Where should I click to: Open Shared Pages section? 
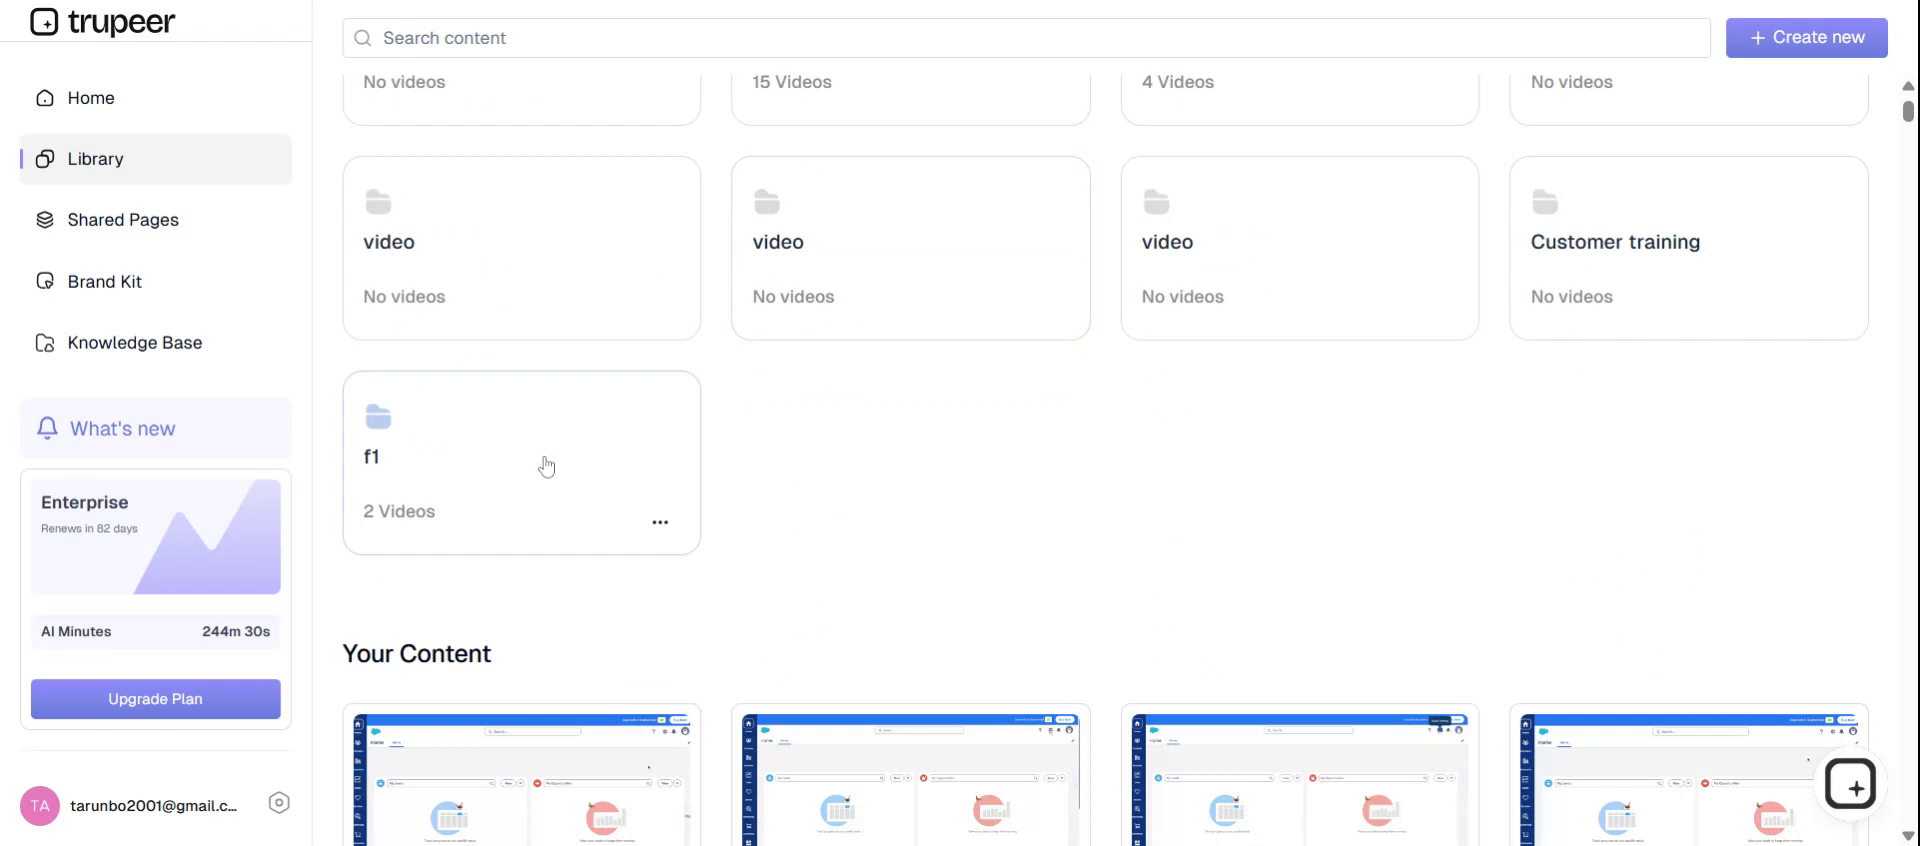155,220
